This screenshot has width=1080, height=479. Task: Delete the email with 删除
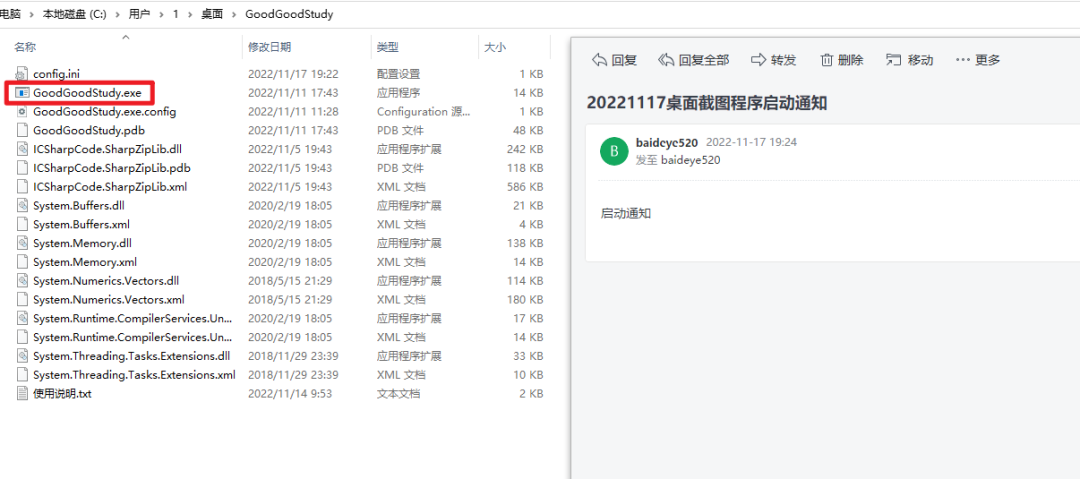point(842,60)
